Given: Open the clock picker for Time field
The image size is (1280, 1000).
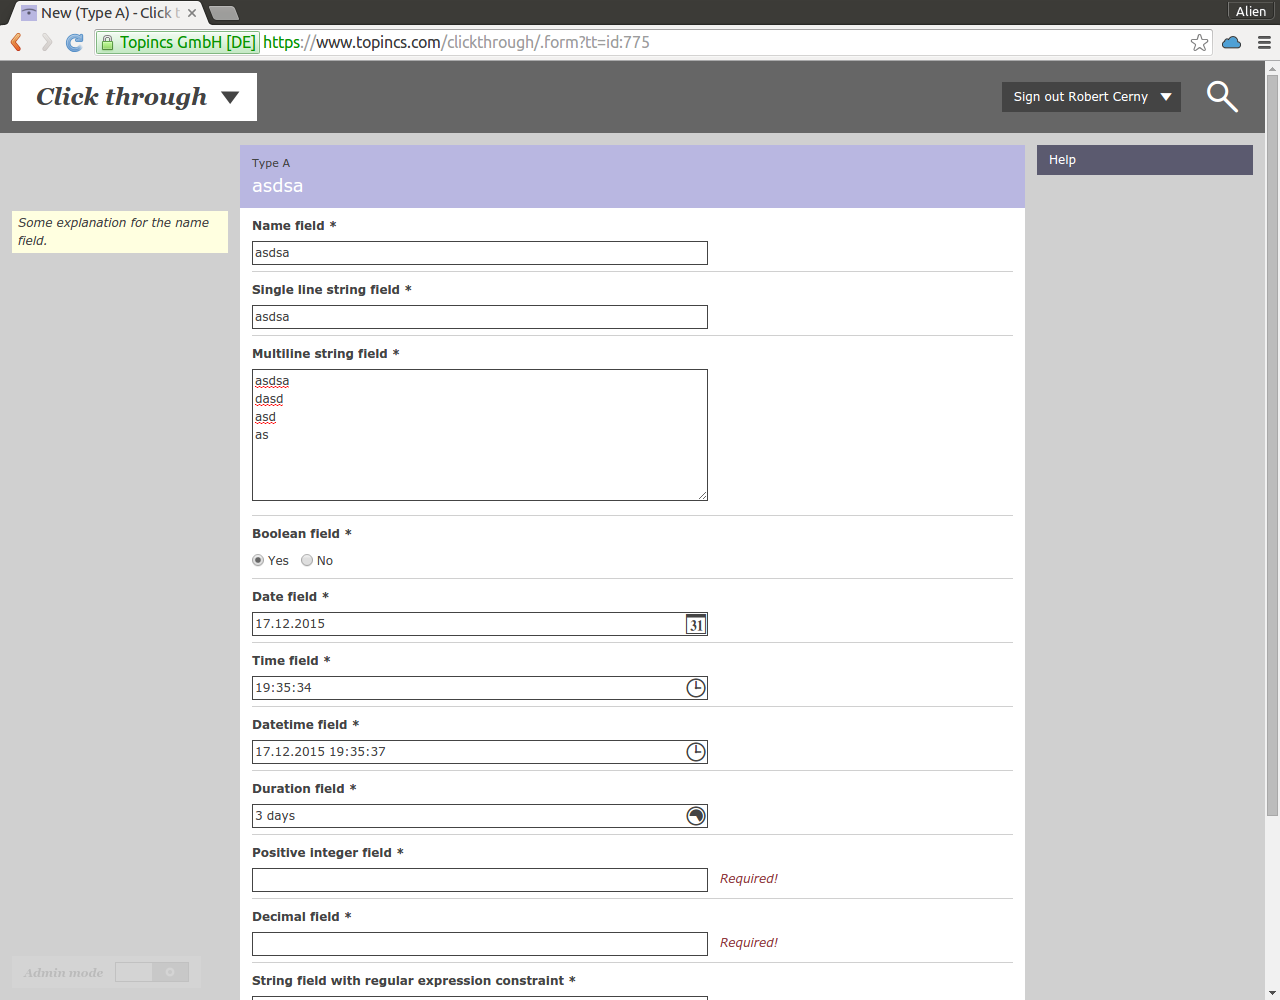Looking at the screenshot, I should (x=696, y=688).
